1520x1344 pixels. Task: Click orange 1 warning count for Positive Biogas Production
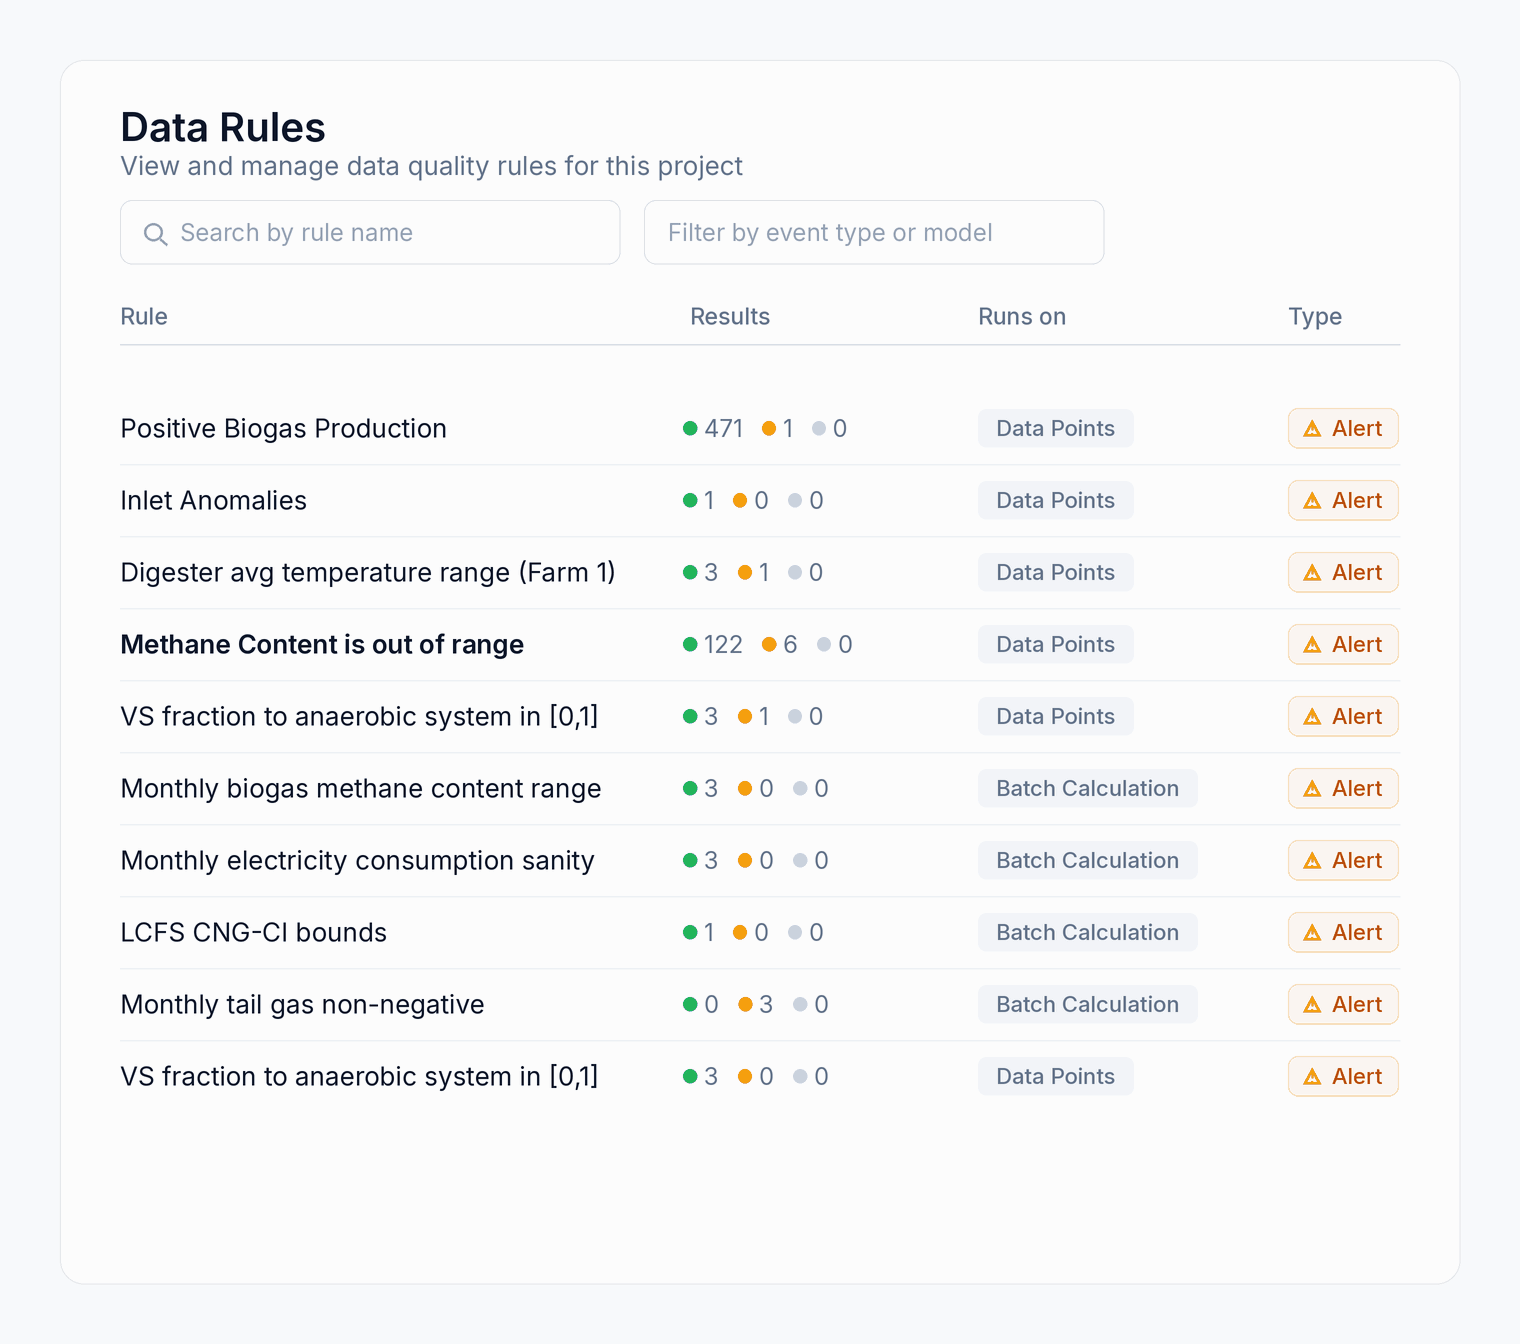(778, 428)
